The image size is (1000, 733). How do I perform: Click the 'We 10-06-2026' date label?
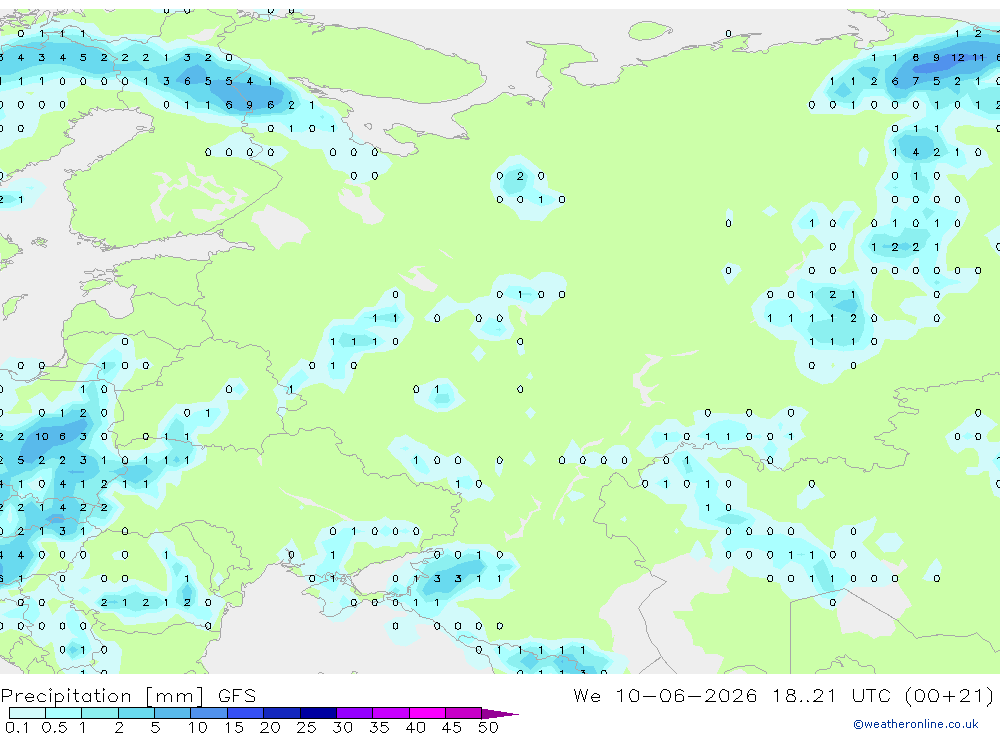665,695
